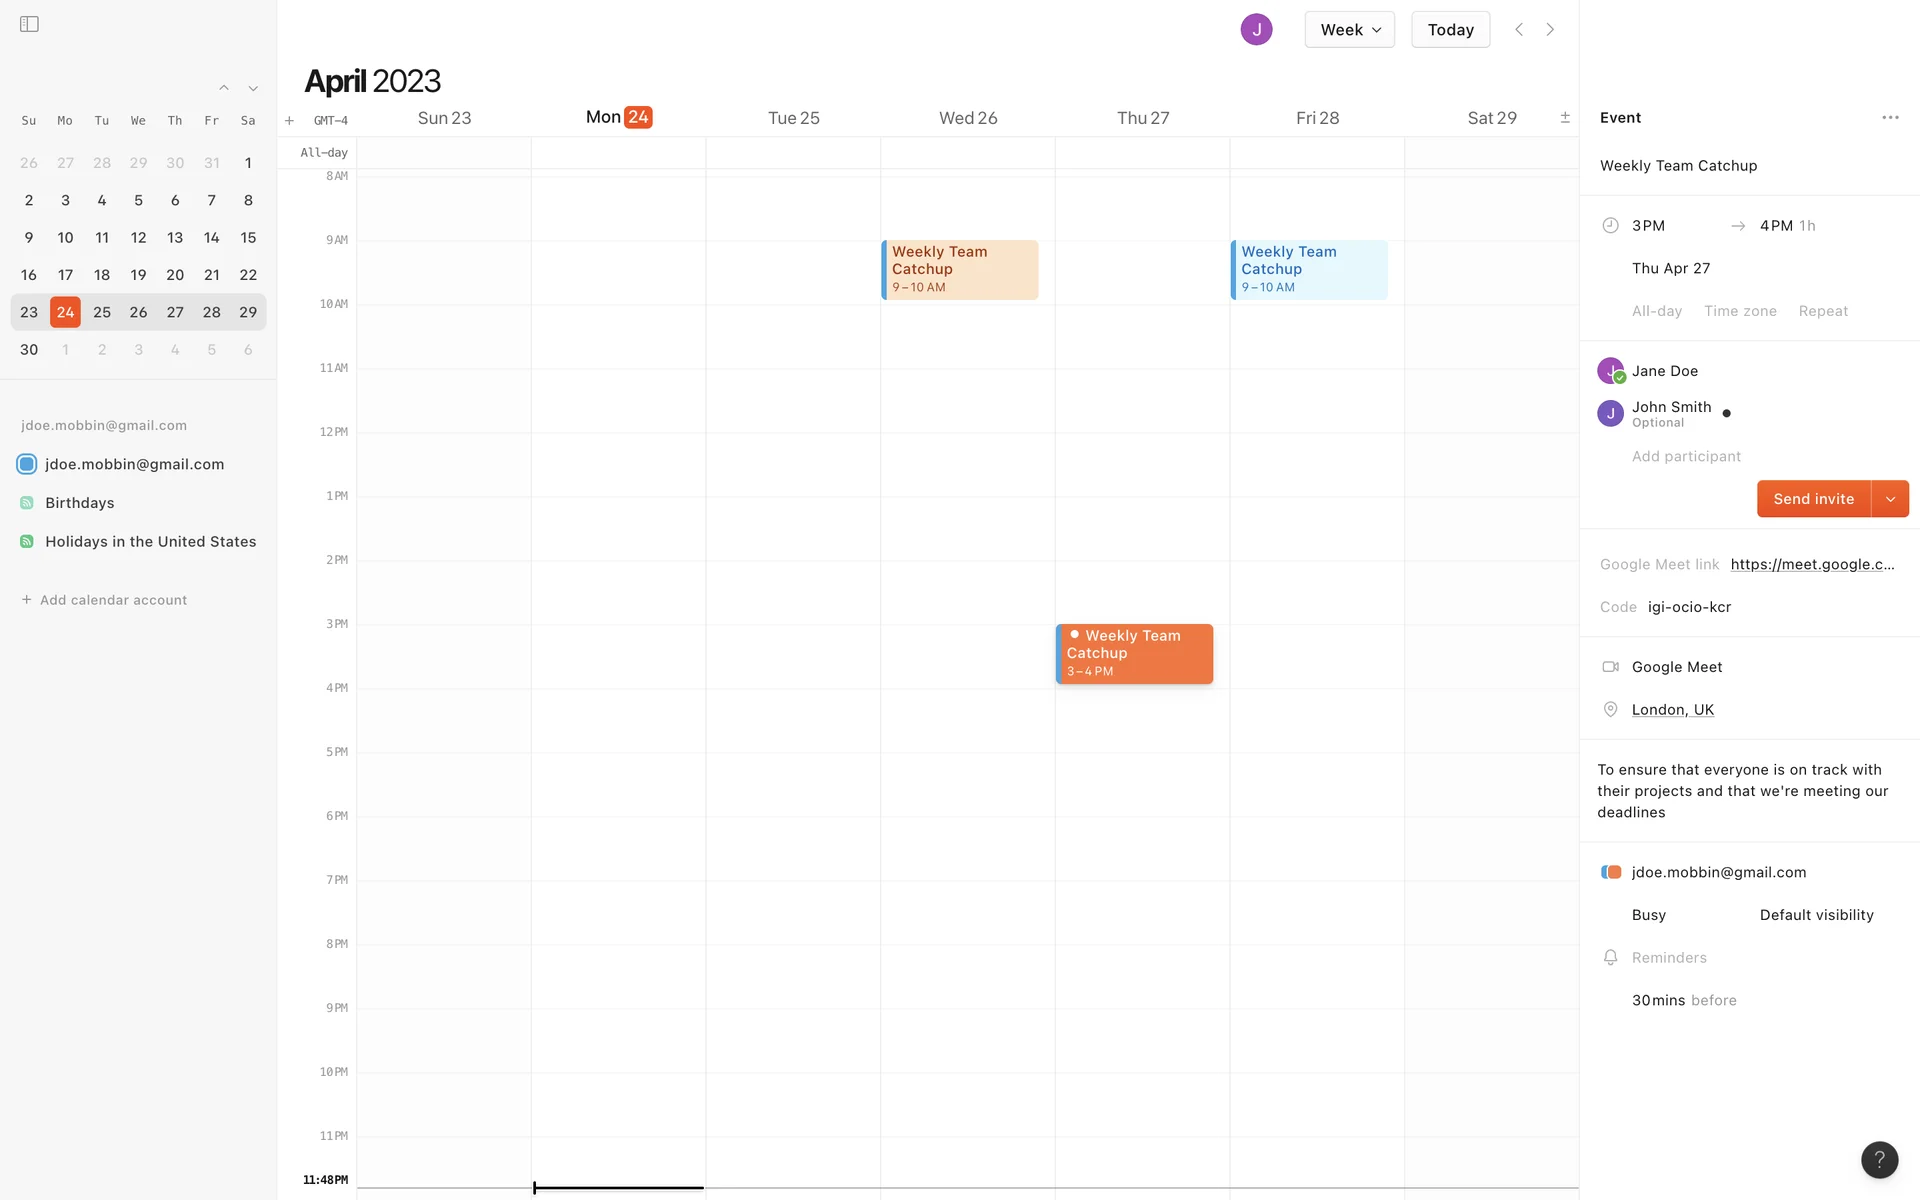Toggle Holidays in the United States calendar
1920x1200 pixels.
pos(27,542)
